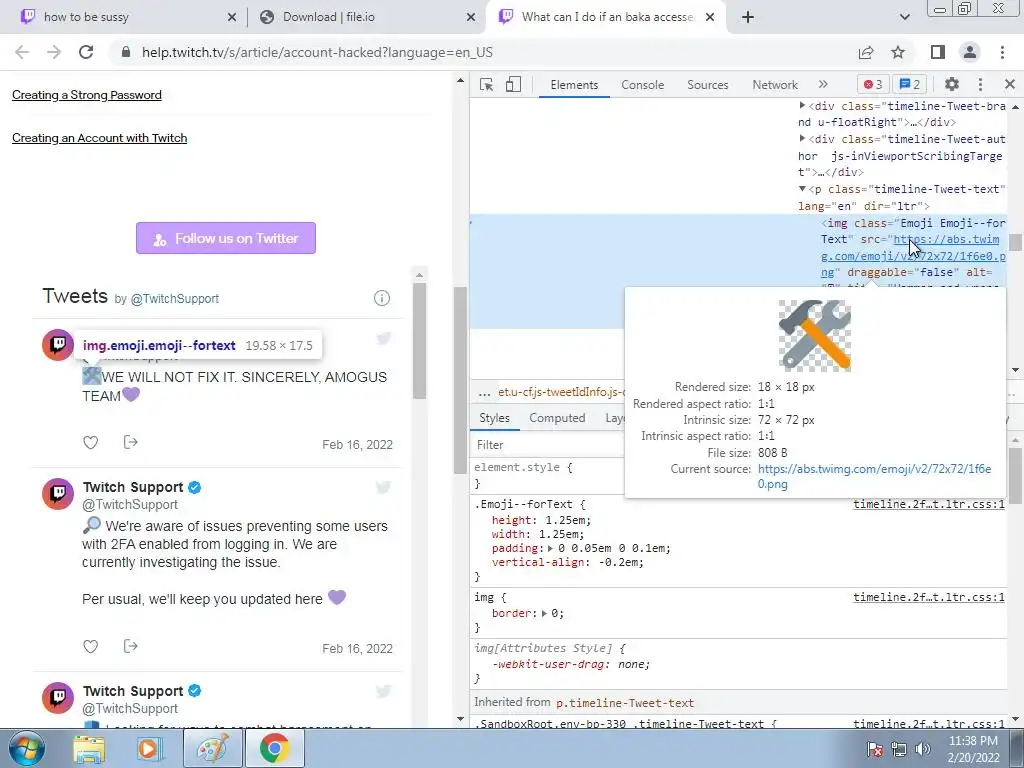Switch to the Download file.io tab
The height and width of the screenshot is (768, 1024).
366,17
